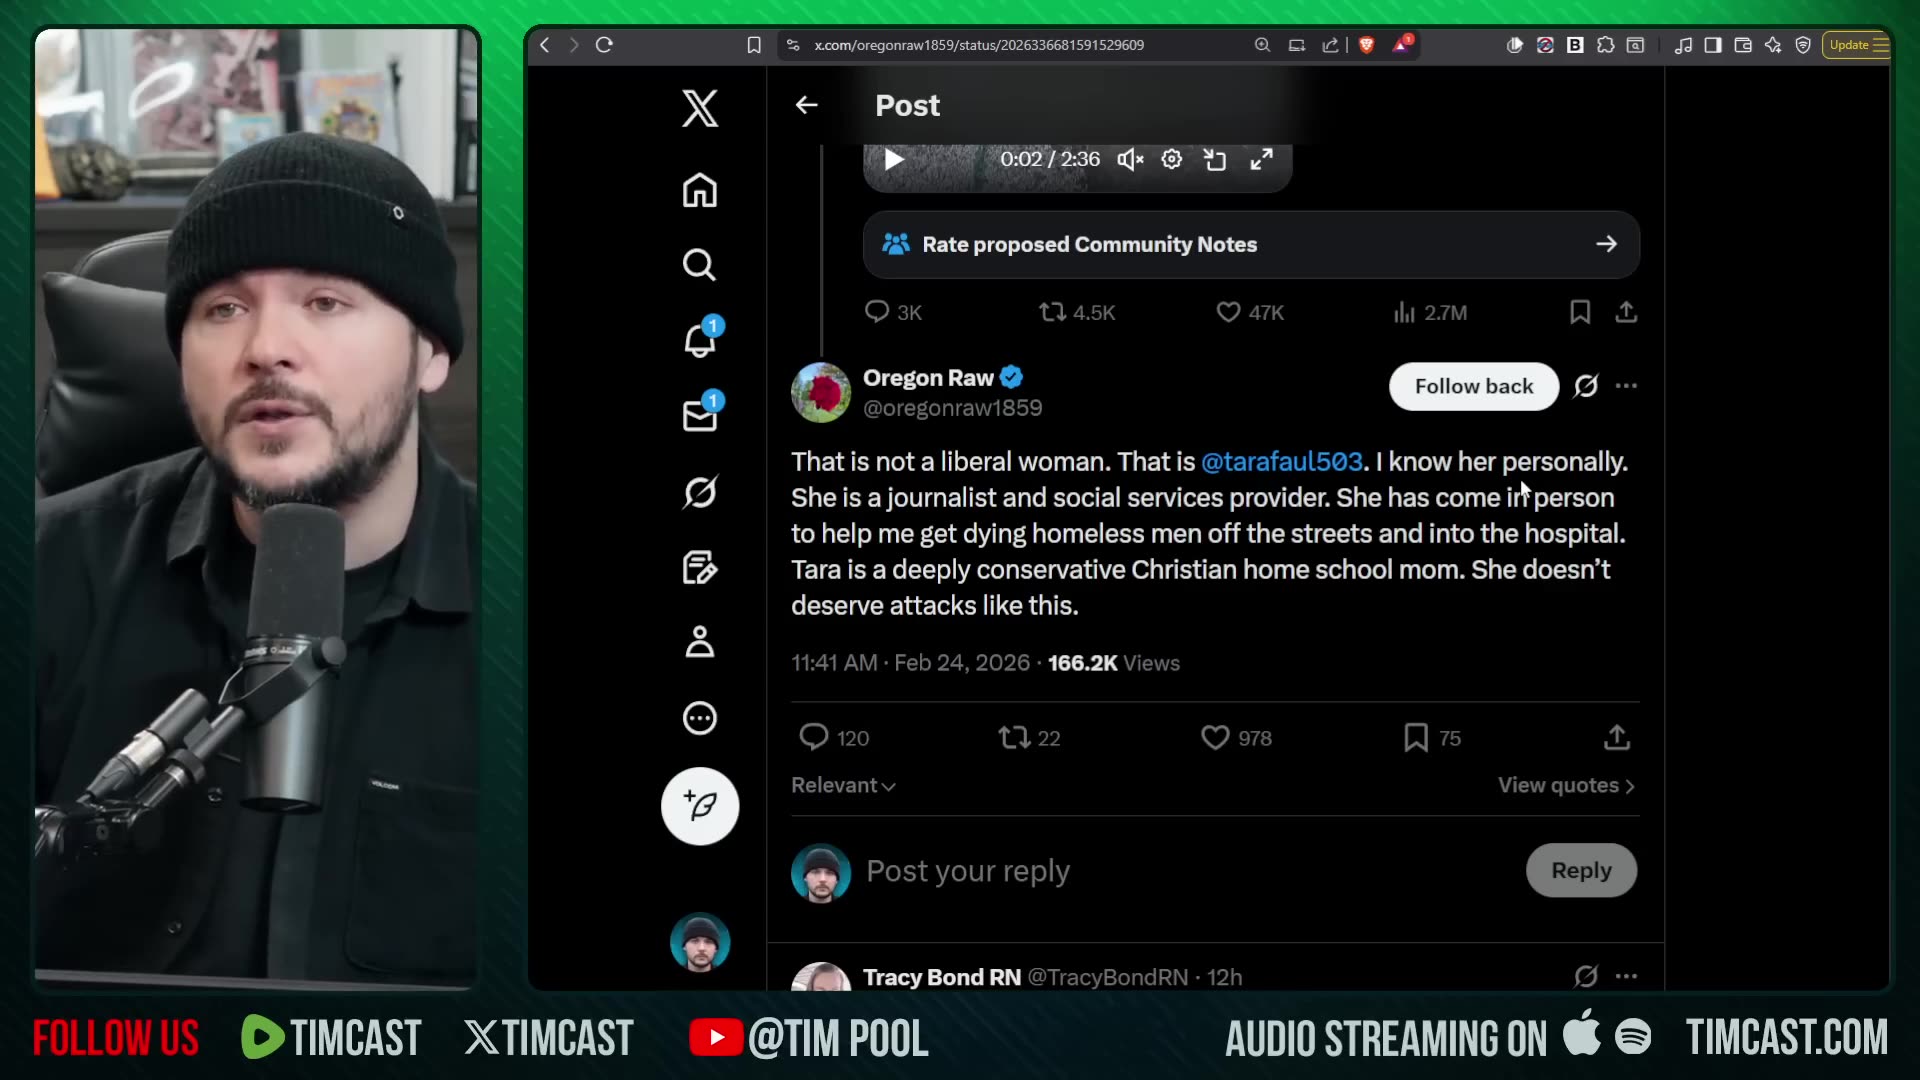Open the Oregon Raw post's three-dot menu
Viewport: 1920px width, 1080px height.
point(1627,386)
